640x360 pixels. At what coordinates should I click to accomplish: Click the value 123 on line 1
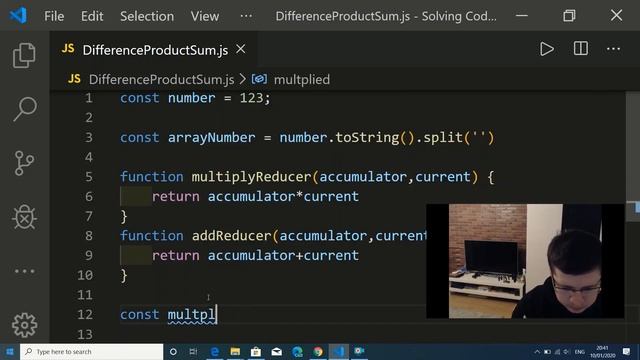click(x=251, y=98)
